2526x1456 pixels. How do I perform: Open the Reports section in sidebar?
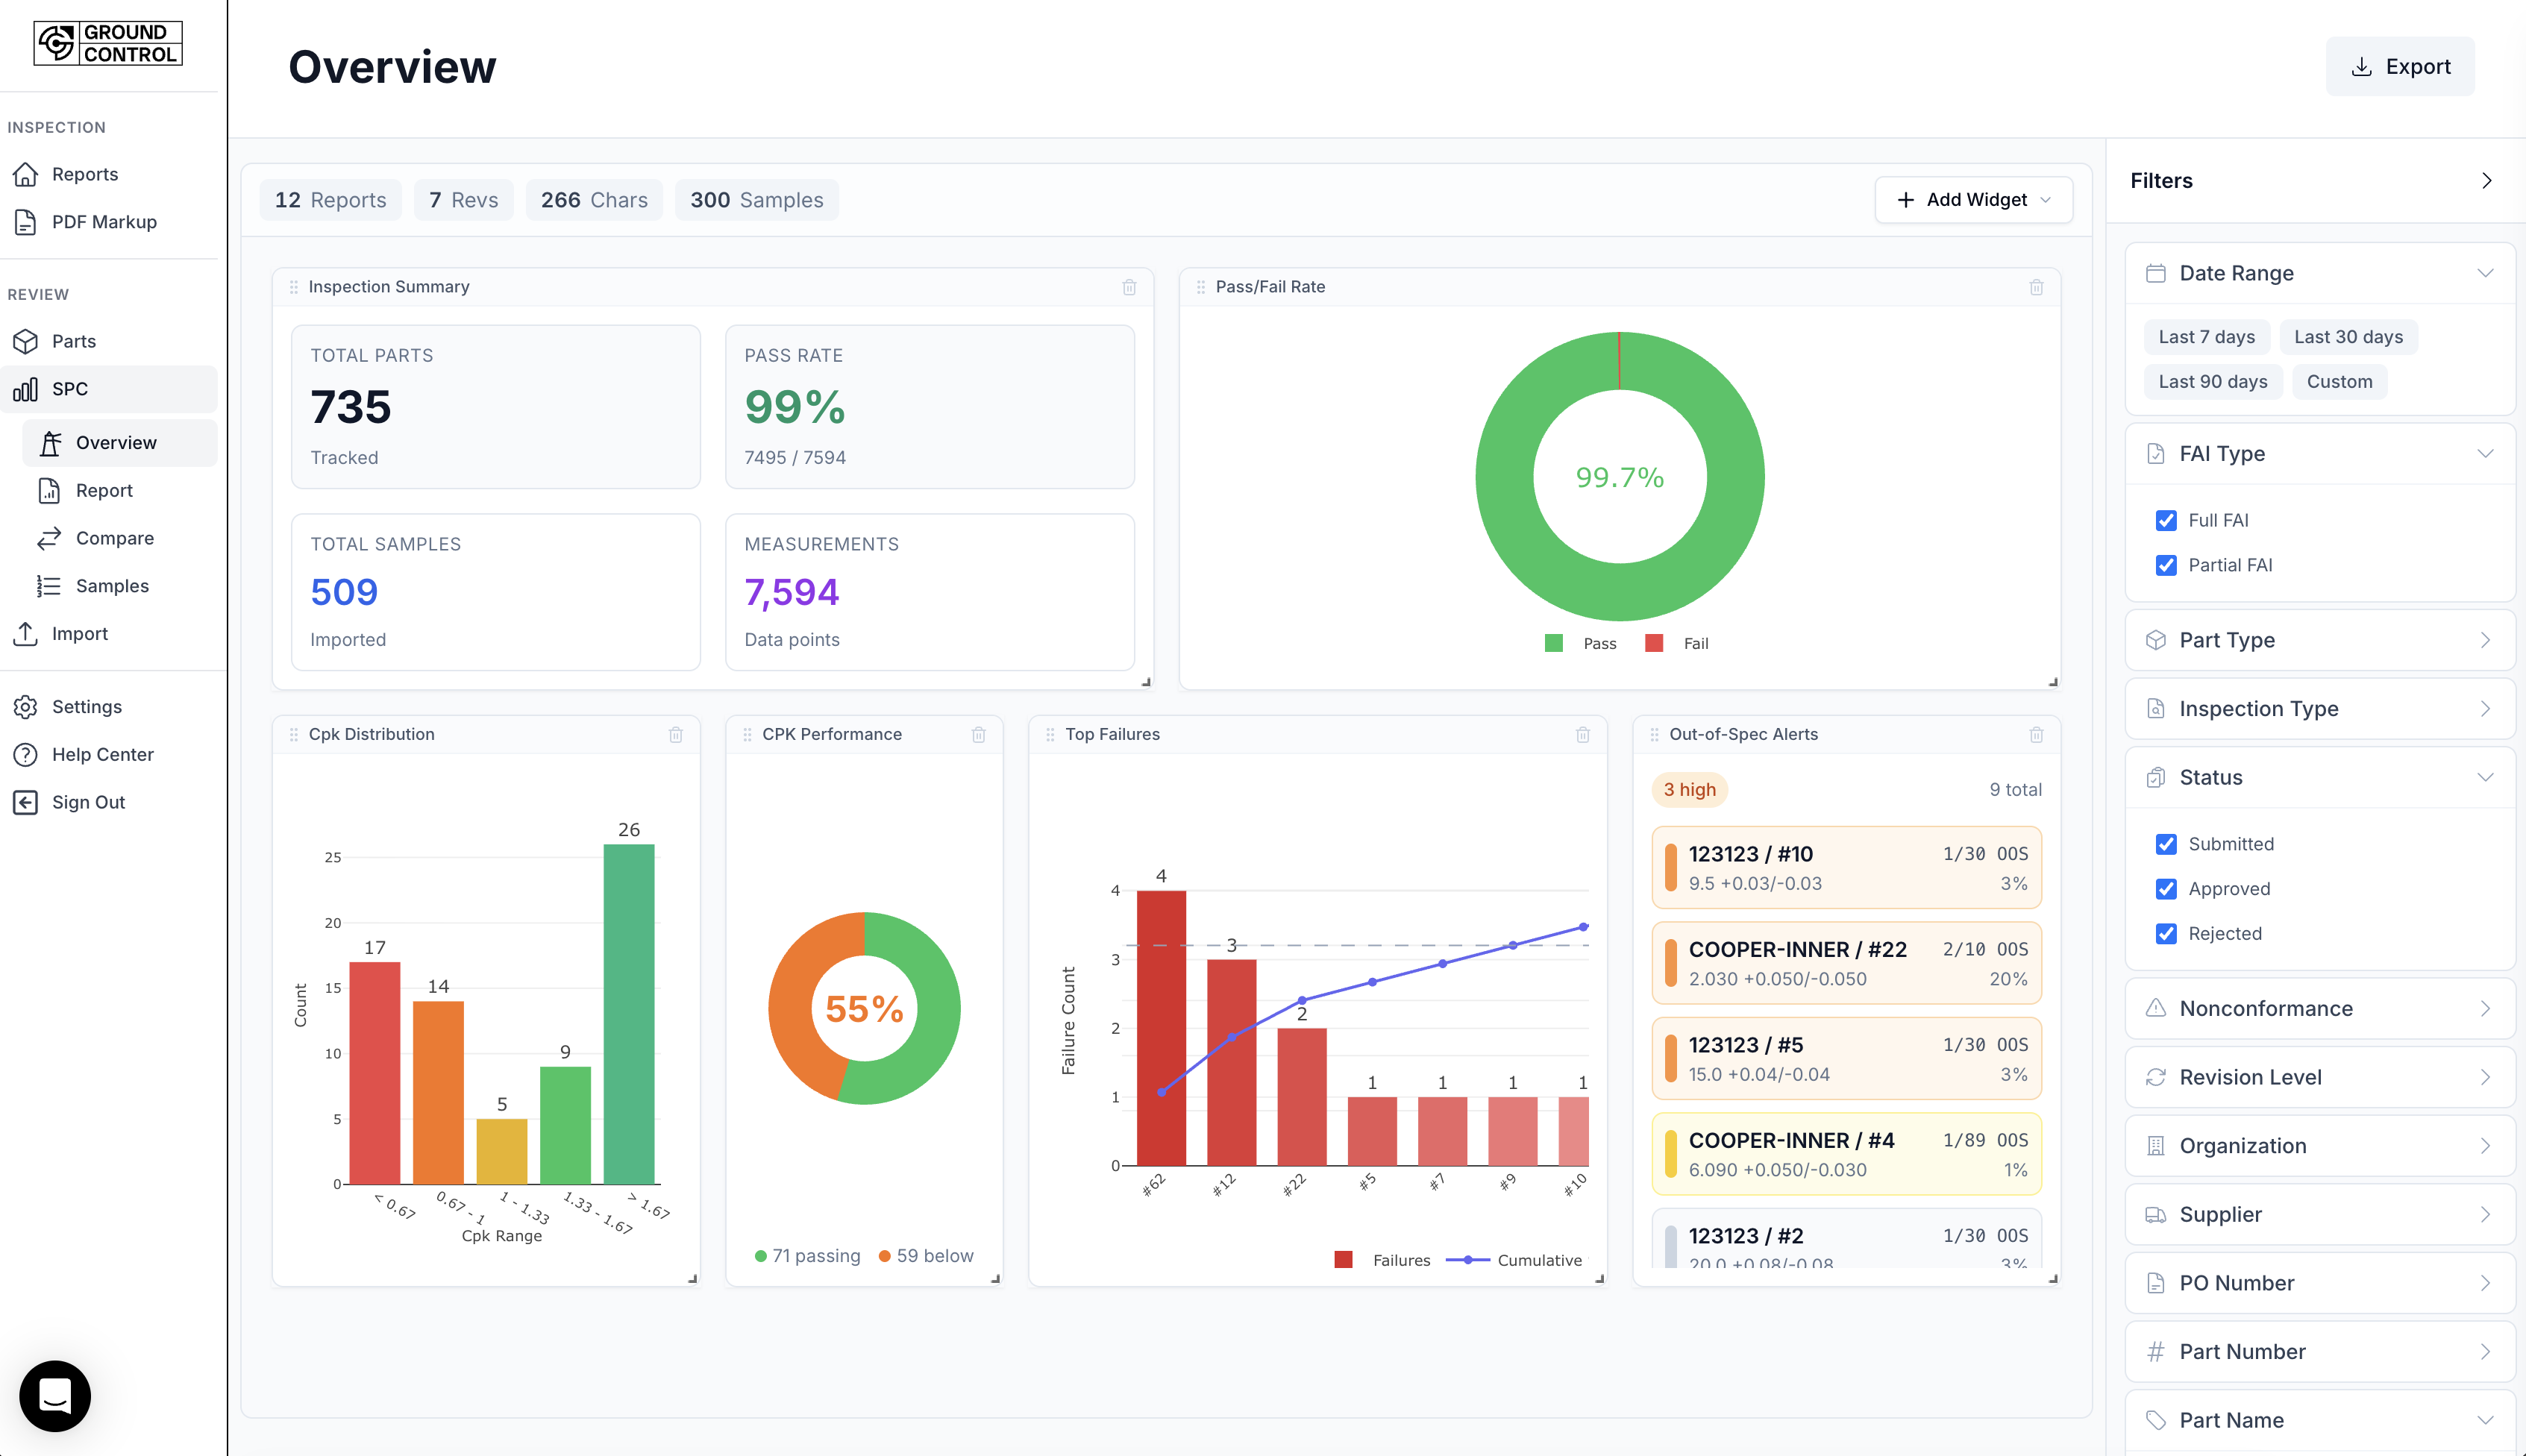point(84,174)
